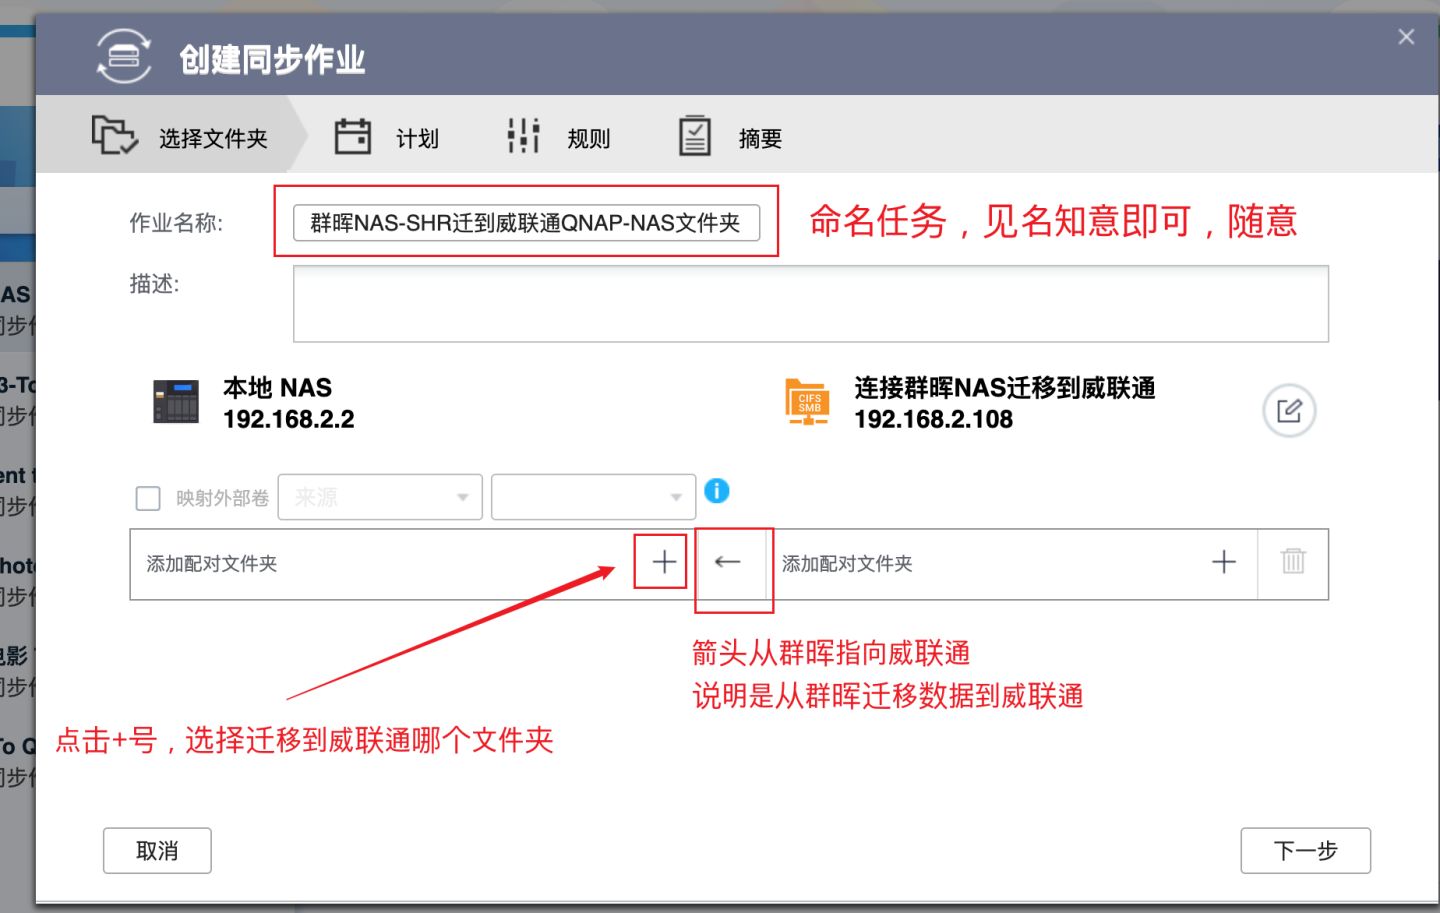The image size is (1440, 913).
Task: Switch to the 规则 tab
Action: (x=589, y=138)
